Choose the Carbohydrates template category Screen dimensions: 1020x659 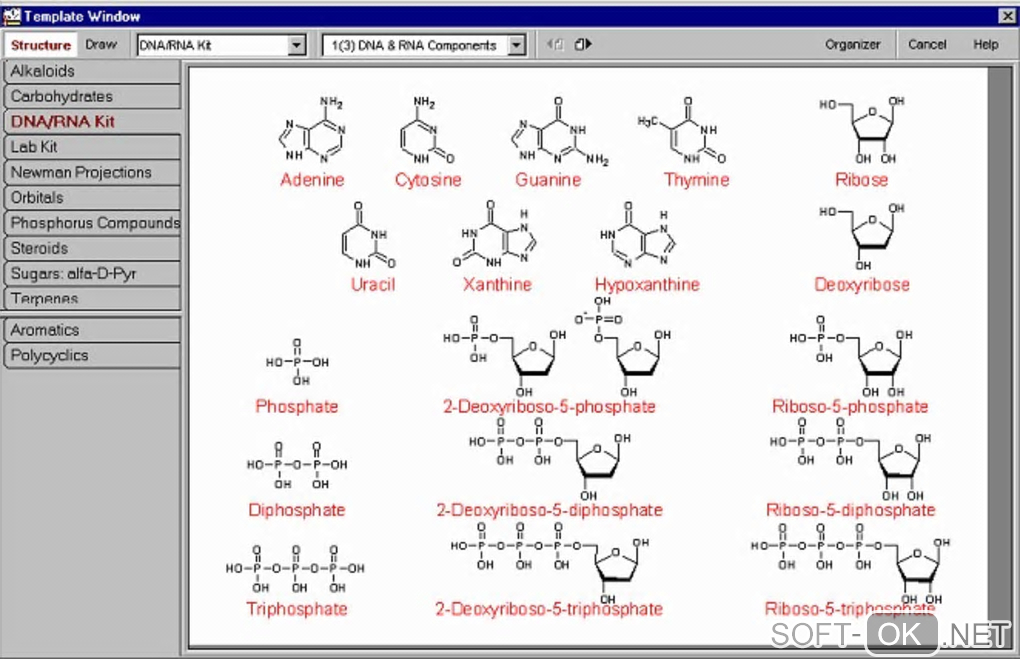[92, 96]
